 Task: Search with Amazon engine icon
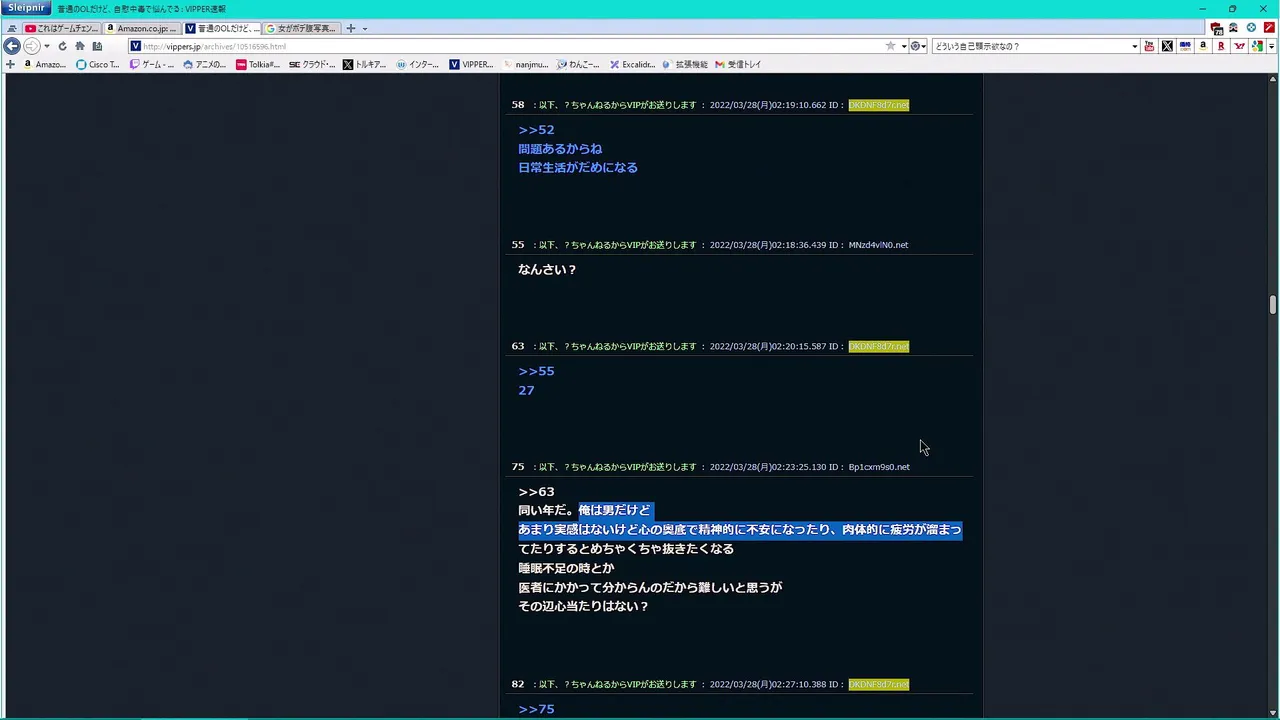click(1203, 46)
